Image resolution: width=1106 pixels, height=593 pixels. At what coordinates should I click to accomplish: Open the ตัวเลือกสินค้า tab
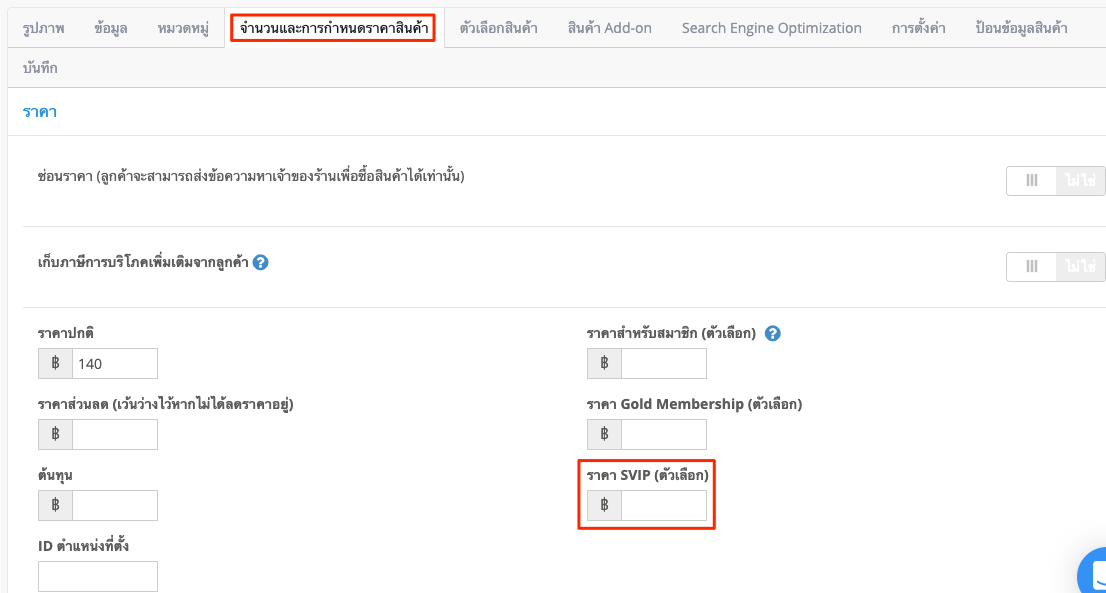tap(499, 28)
